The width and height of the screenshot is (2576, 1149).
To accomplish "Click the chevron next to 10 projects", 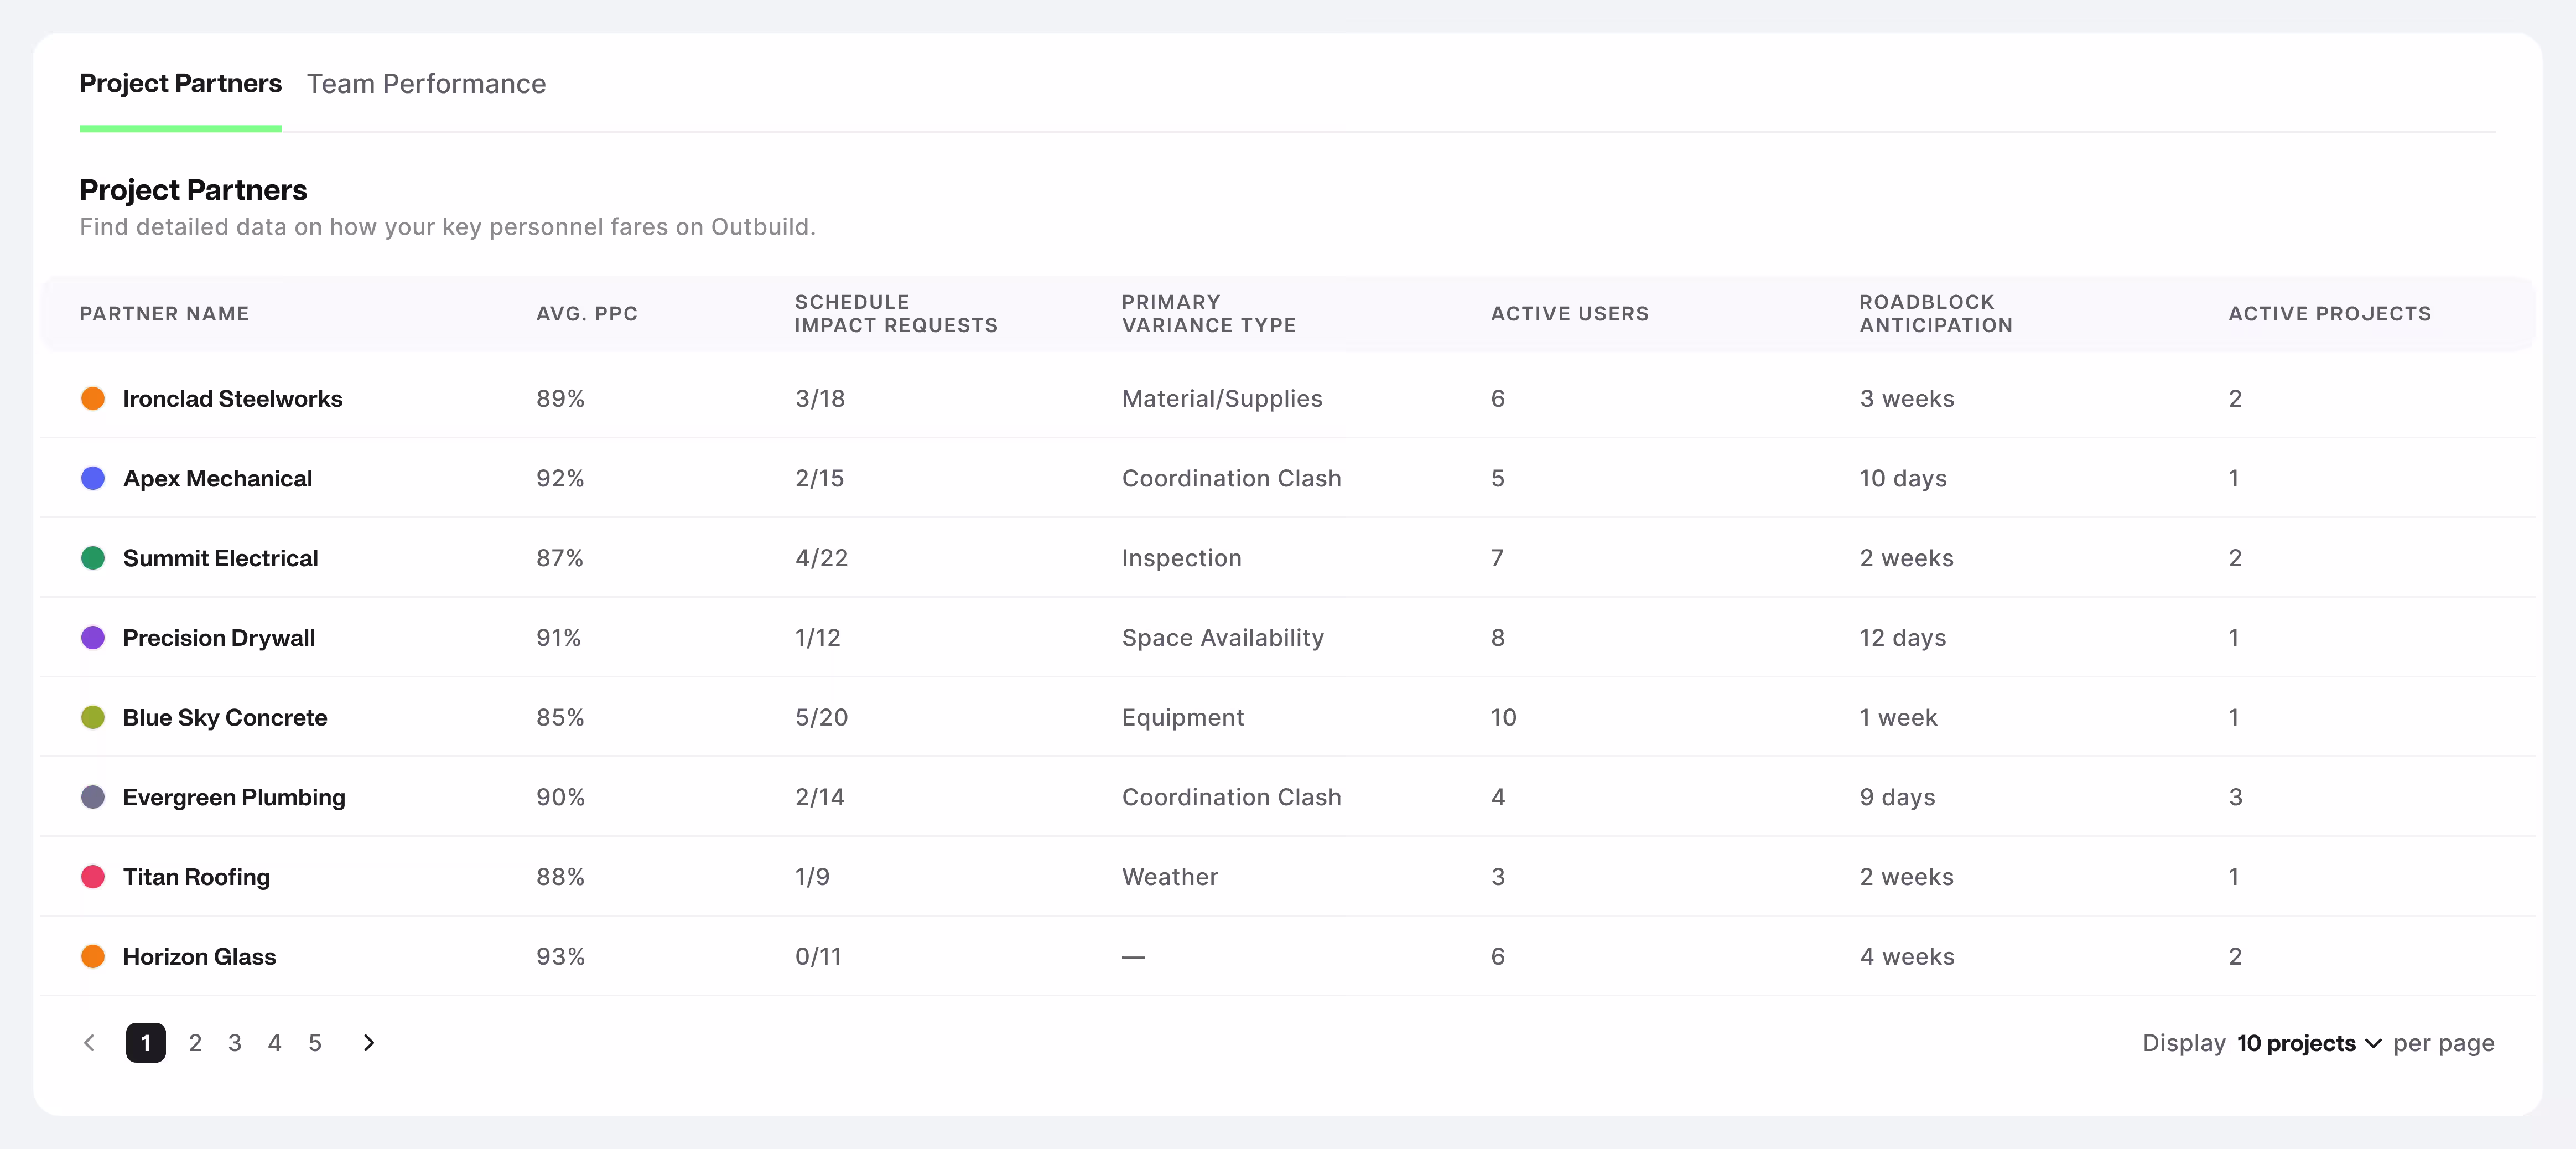I will click(x=2373, y=1044).
